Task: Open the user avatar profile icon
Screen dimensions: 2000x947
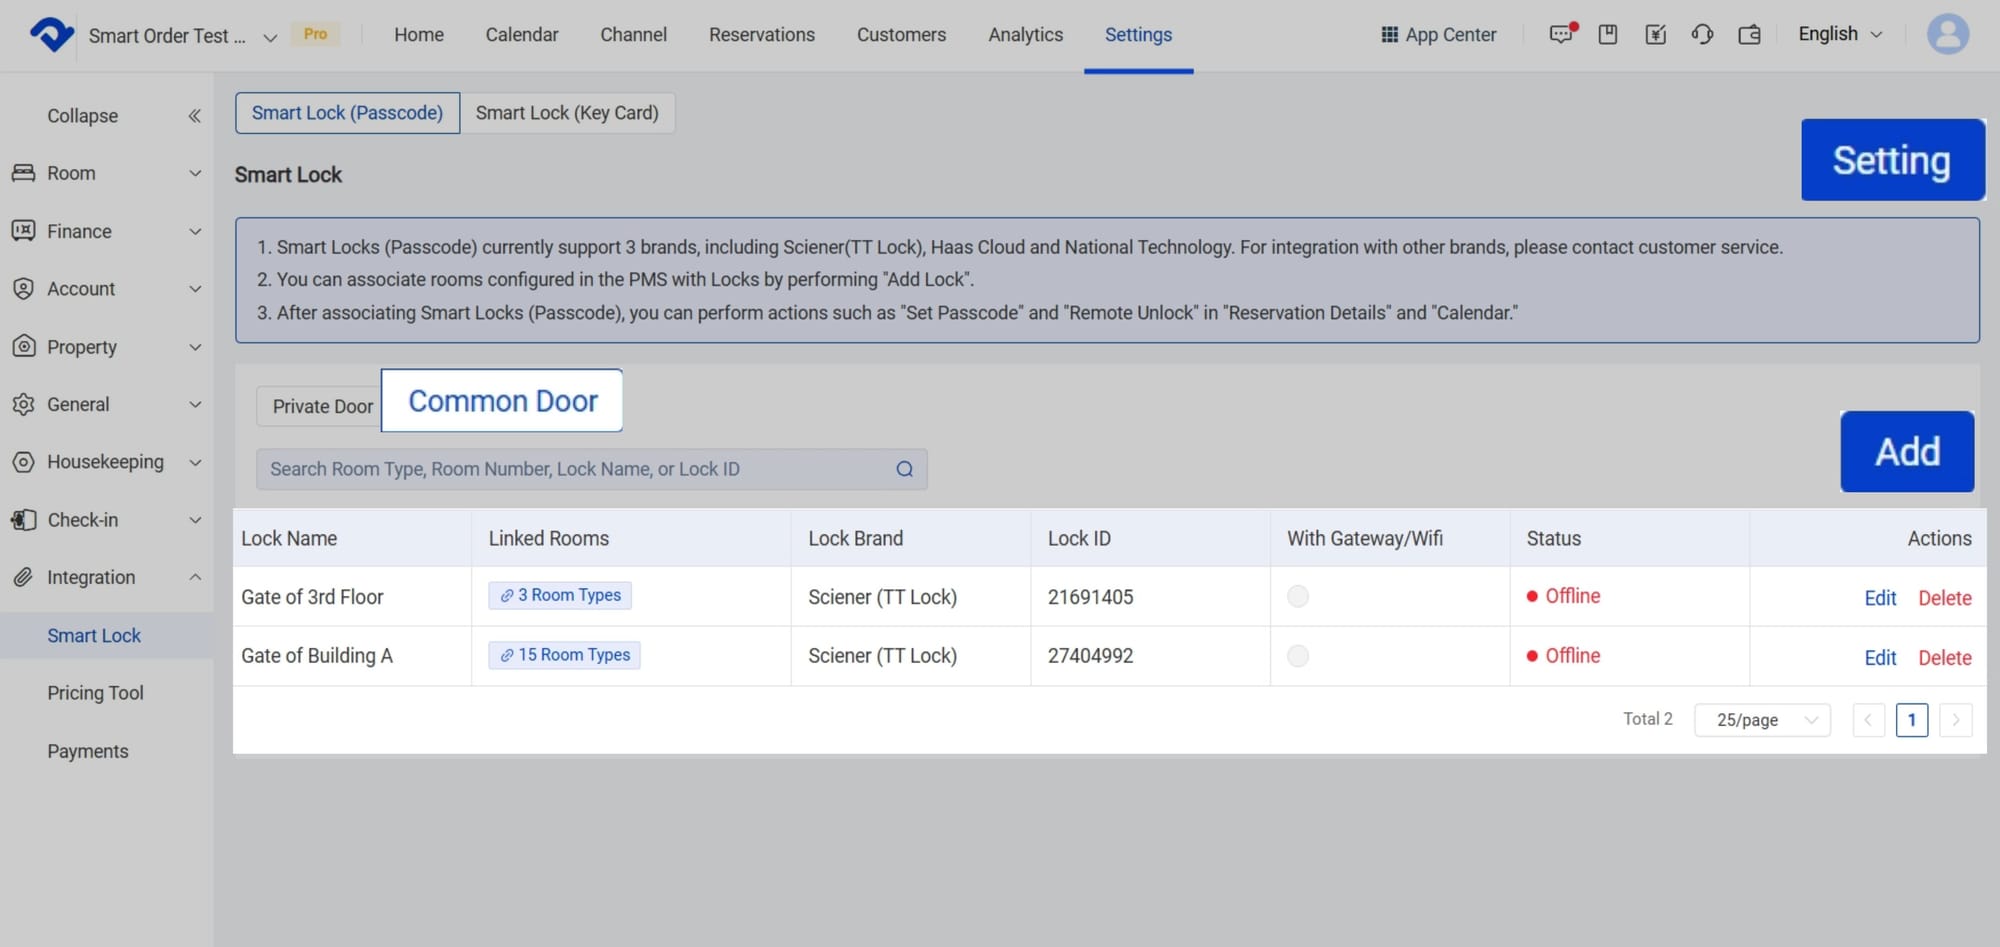Action: click(1947, 34)
